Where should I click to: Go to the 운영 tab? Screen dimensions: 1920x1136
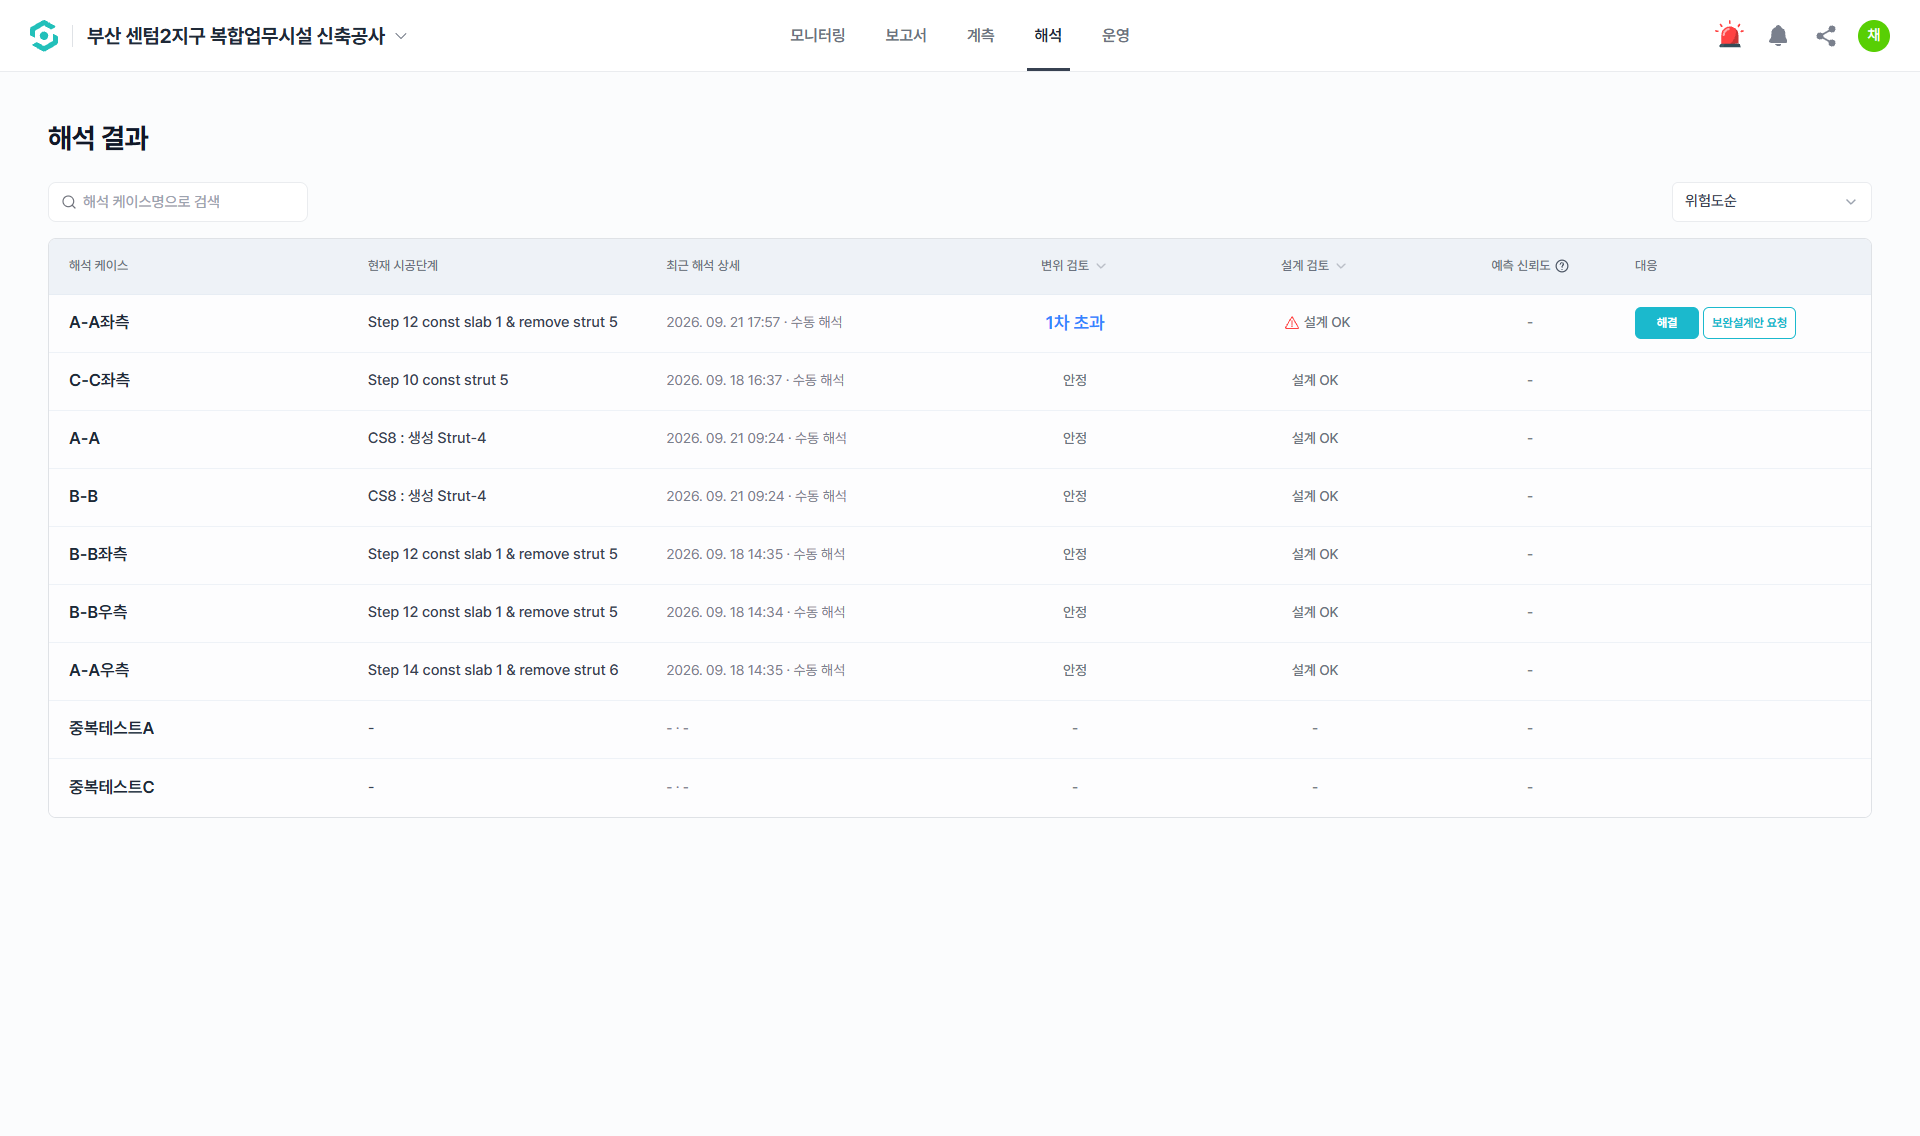pos(1116,36)
